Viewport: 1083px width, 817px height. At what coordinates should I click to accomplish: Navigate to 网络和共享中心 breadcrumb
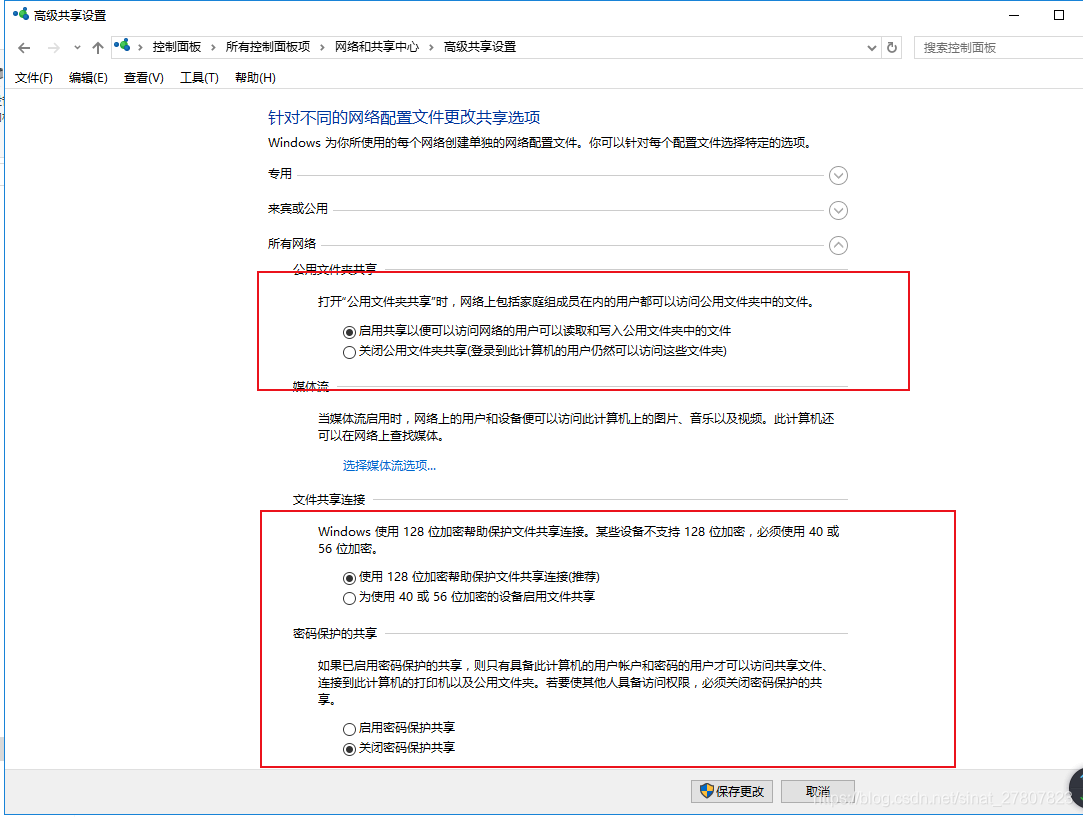(x=377, y=47)
